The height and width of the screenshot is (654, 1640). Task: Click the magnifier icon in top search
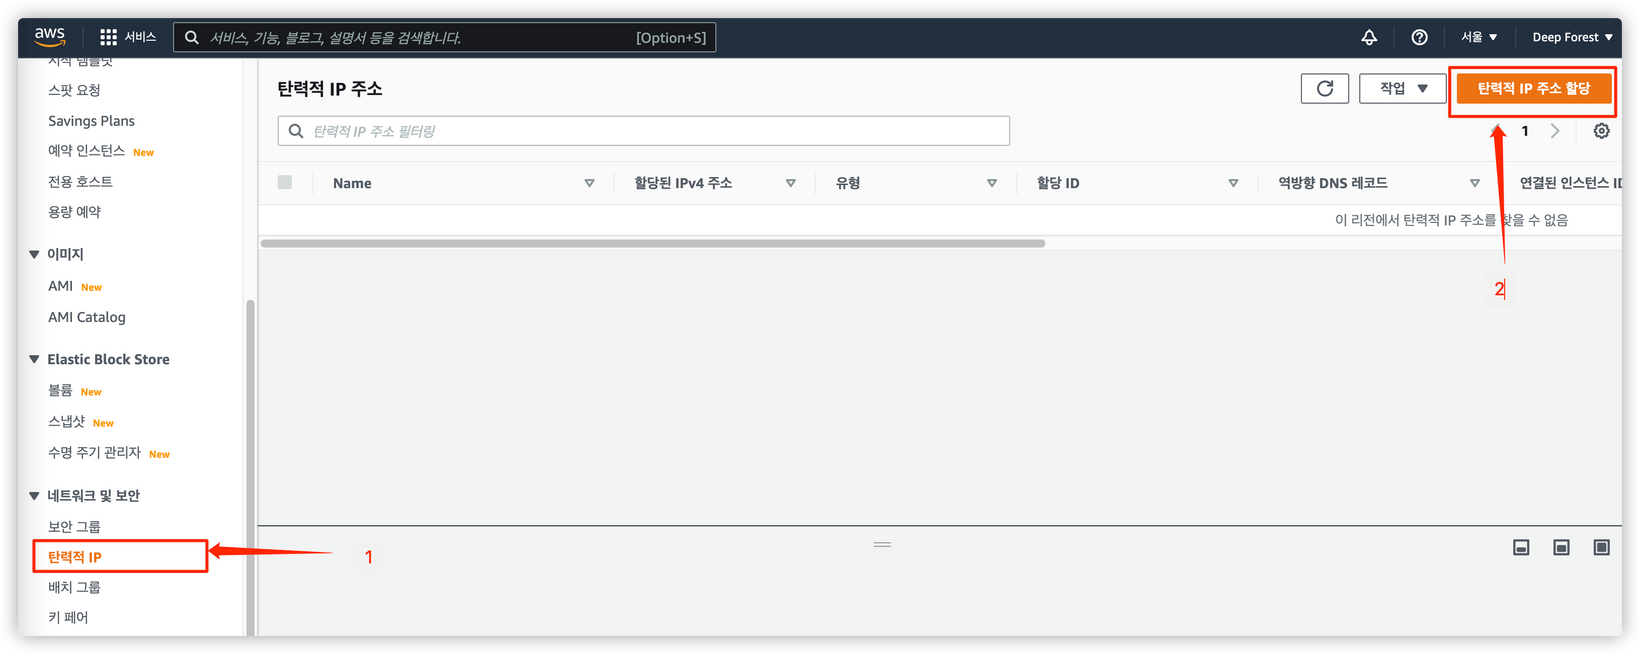(192, 38)
